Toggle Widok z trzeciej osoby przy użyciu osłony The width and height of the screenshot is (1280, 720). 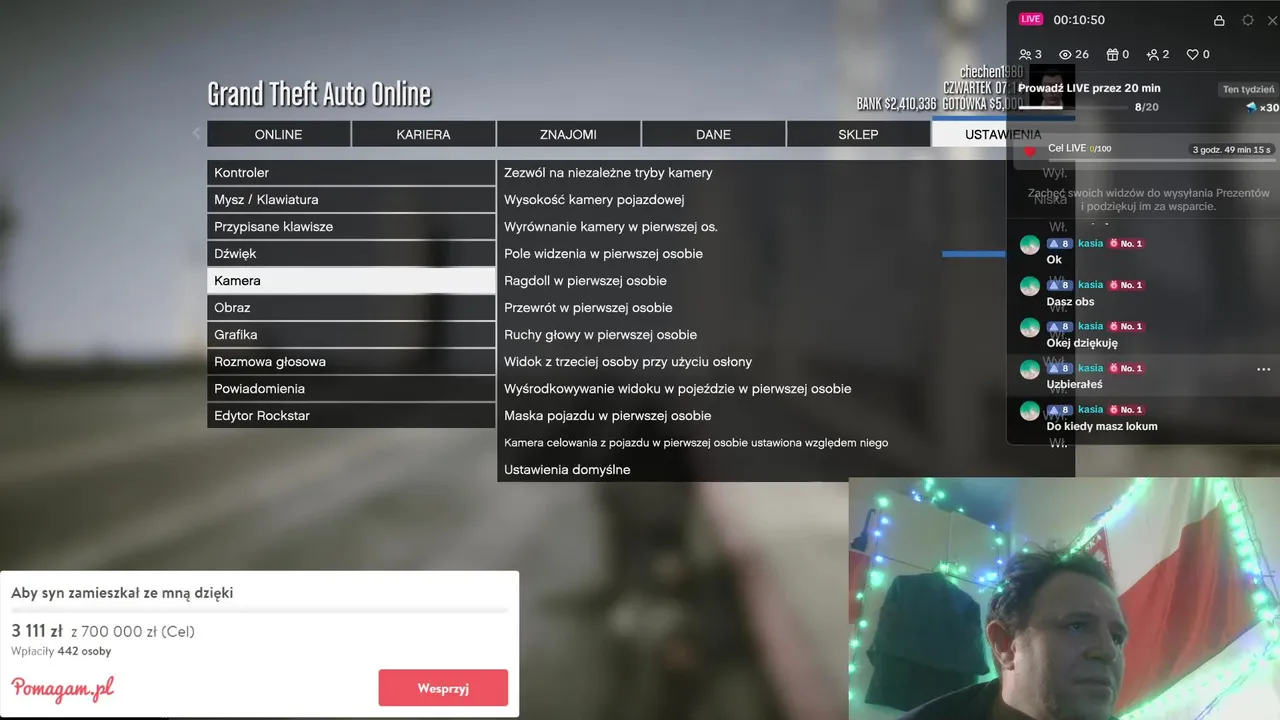(x=786, y=361)
